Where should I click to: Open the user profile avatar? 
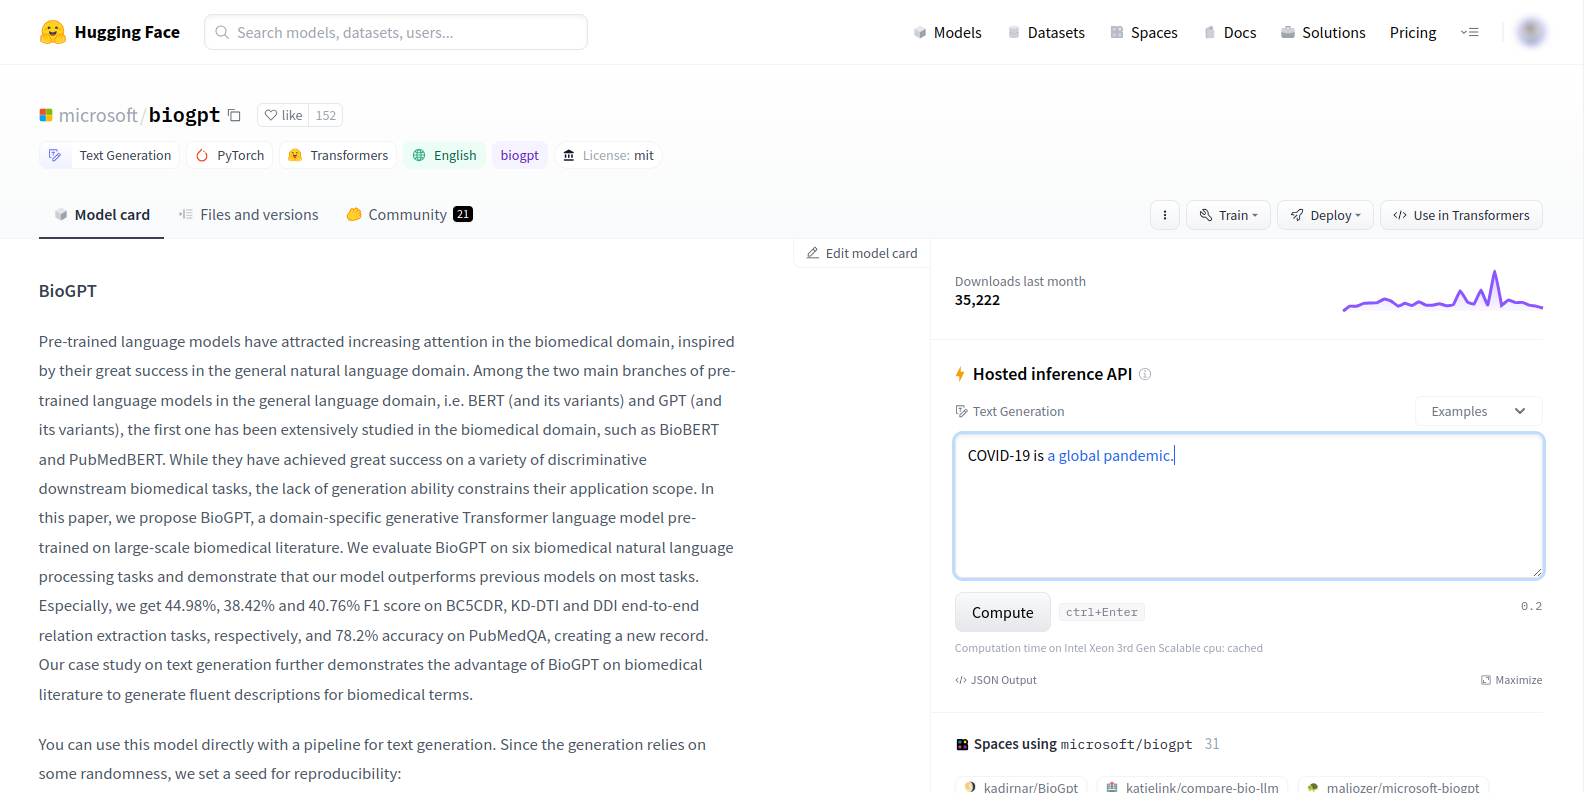tap(1530, 32)
